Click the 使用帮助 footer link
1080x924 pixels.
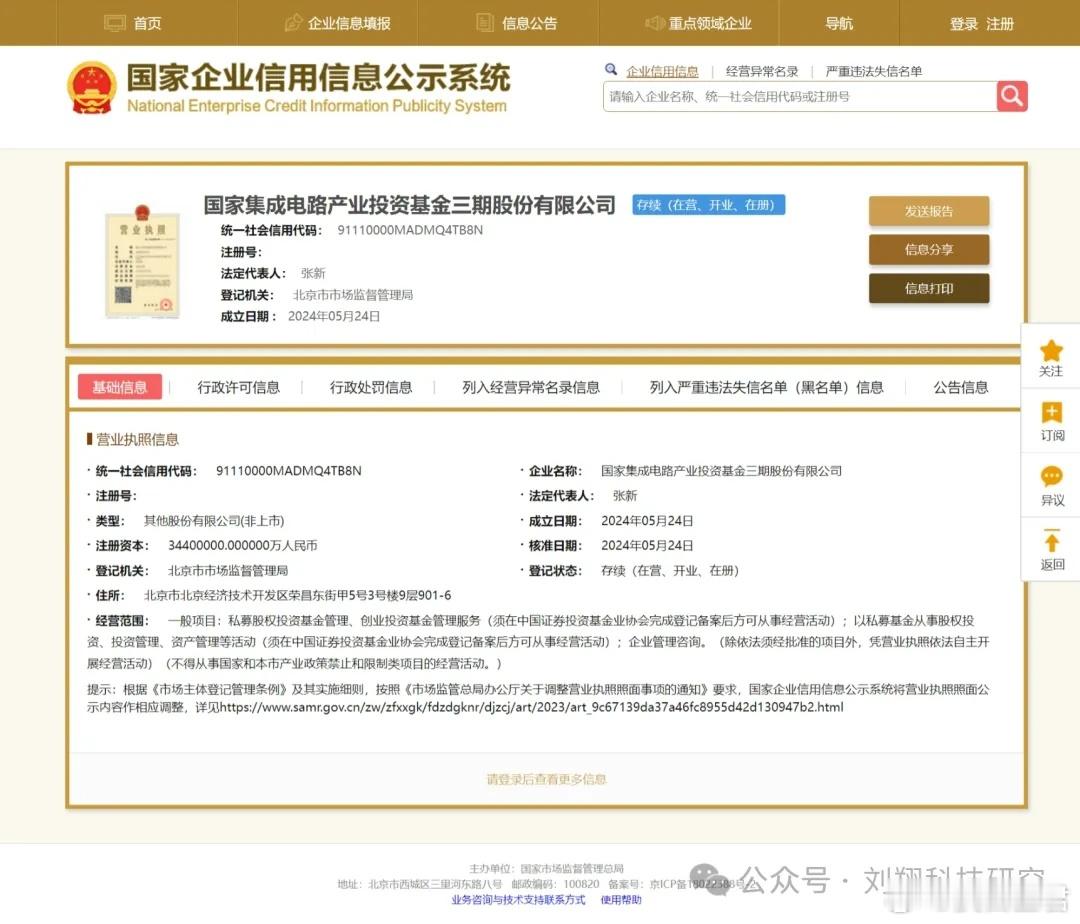[x=621, y=899]
